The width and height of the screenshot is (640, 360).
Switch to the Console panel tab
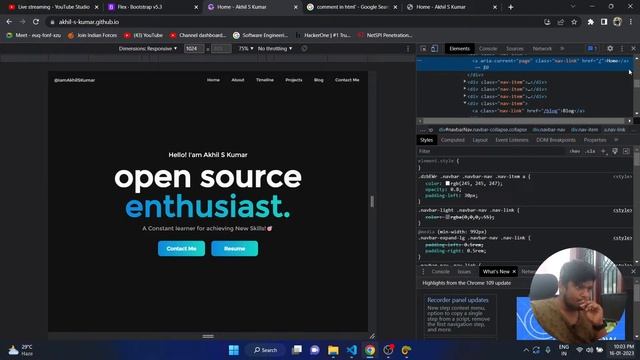[x=488, y=48]
